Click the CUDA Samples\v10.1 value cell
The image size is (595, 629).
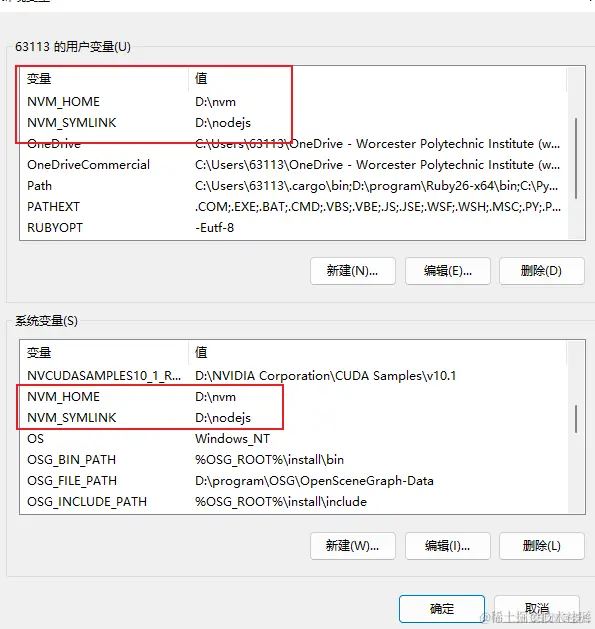(325, 376)
